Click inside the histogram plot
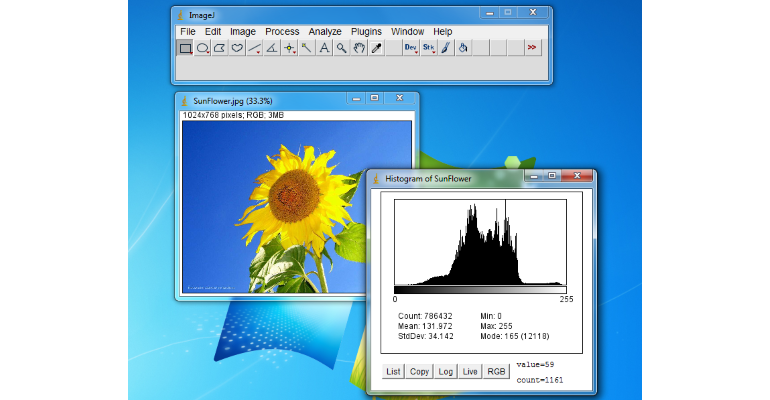Viewport: 770px width, 400px height. [x=480, y=242]
